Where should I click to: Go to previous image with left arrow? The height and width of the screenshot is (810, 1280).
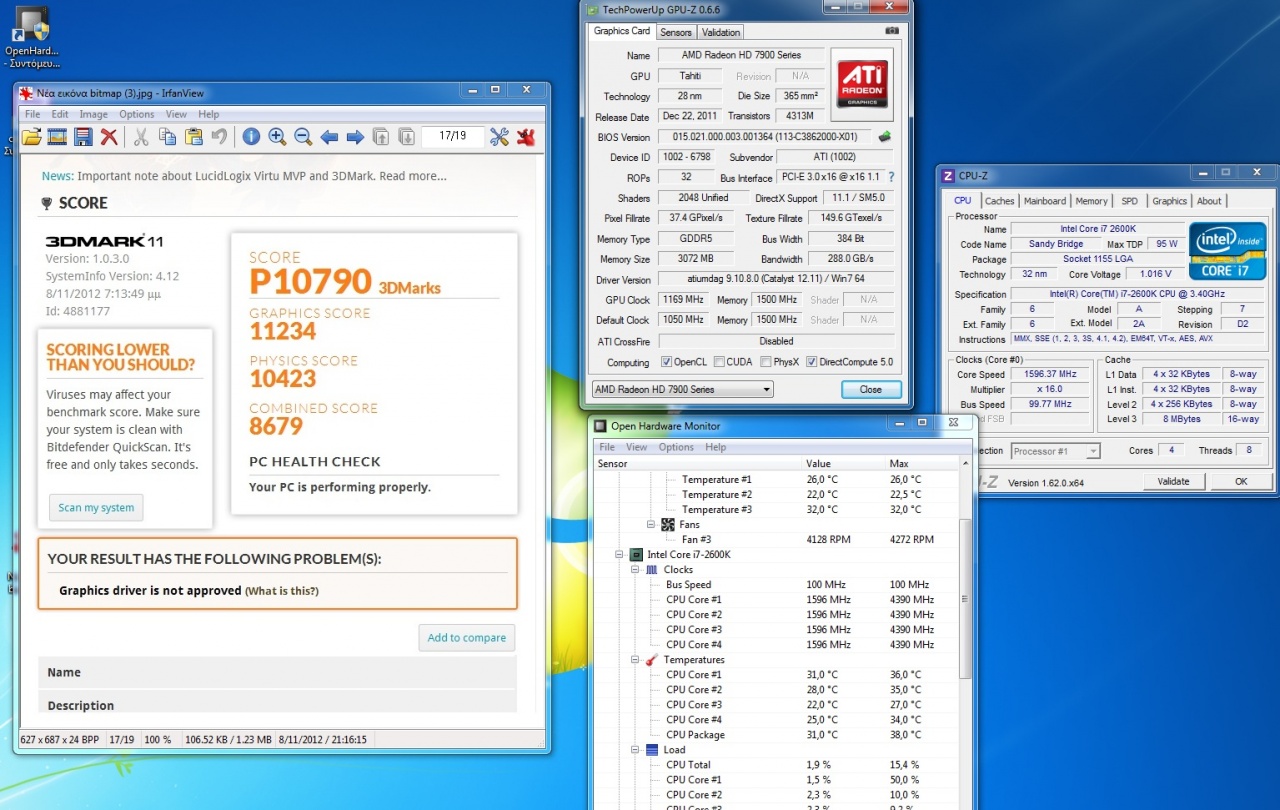(329, 137)
